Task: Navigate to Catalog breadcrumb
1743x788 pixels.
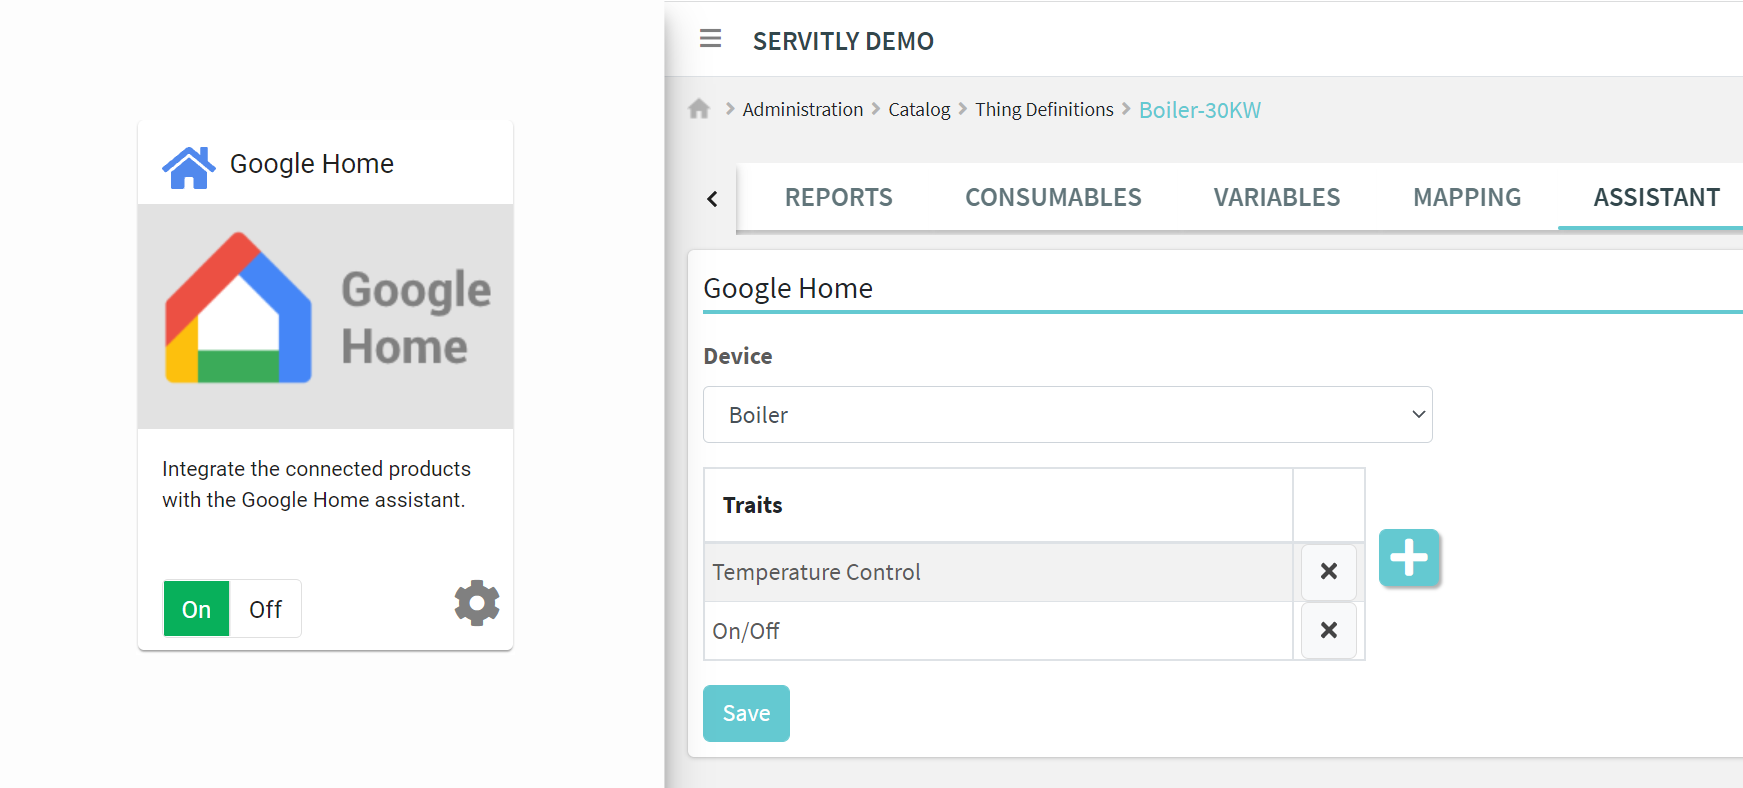Action: tap(919, 109)
